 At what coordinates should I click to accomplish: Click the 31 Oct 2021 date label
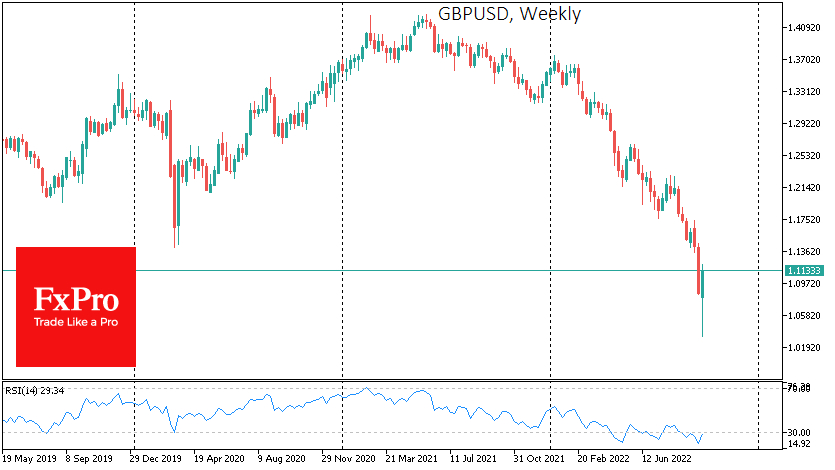539,458
